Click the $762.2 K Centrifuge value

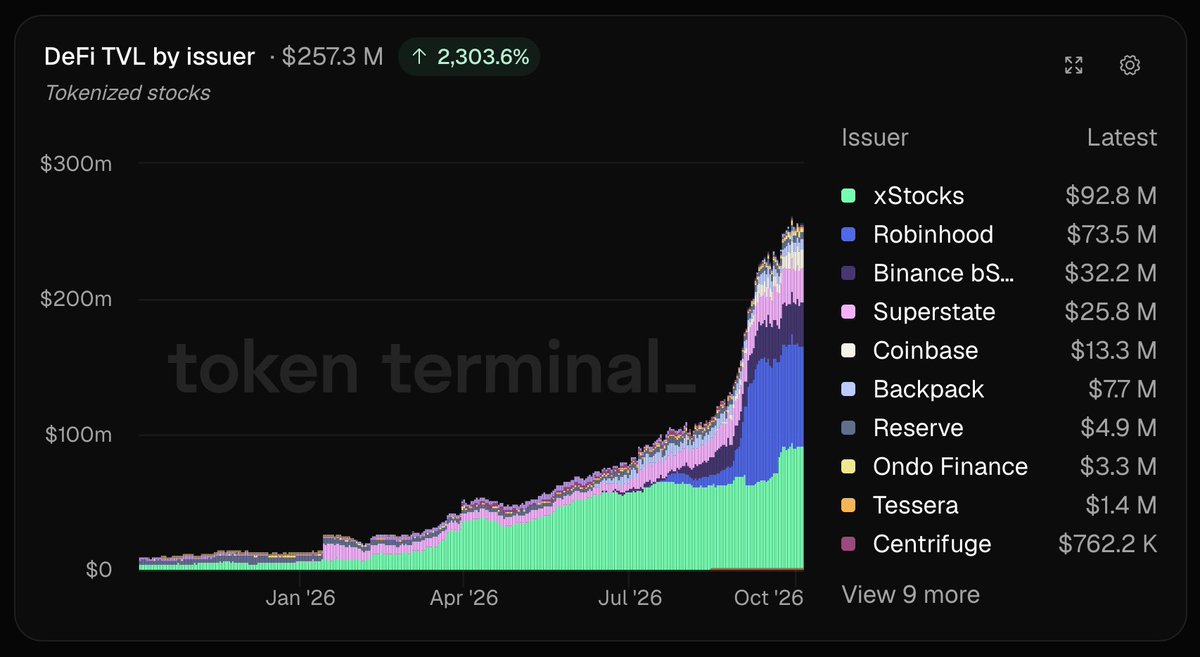tap(1108, 544)
